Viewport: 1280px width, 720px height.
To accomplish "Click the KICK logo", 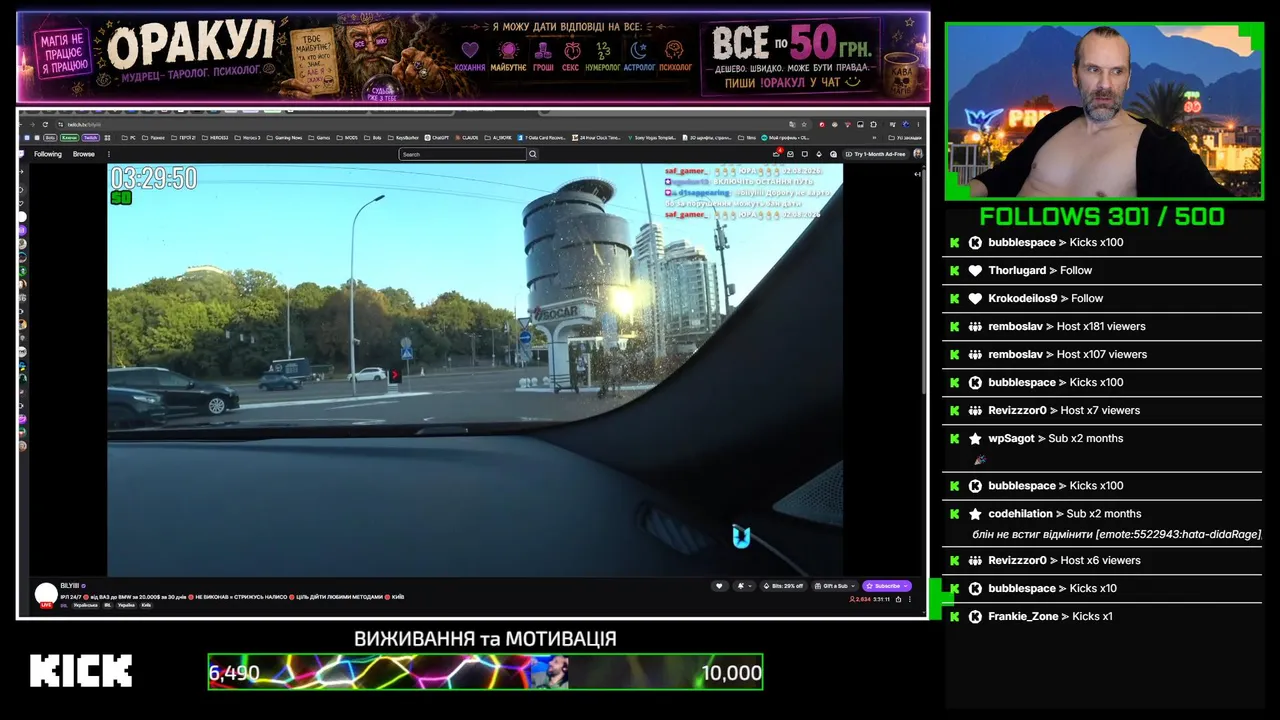I will pos(81,671).
